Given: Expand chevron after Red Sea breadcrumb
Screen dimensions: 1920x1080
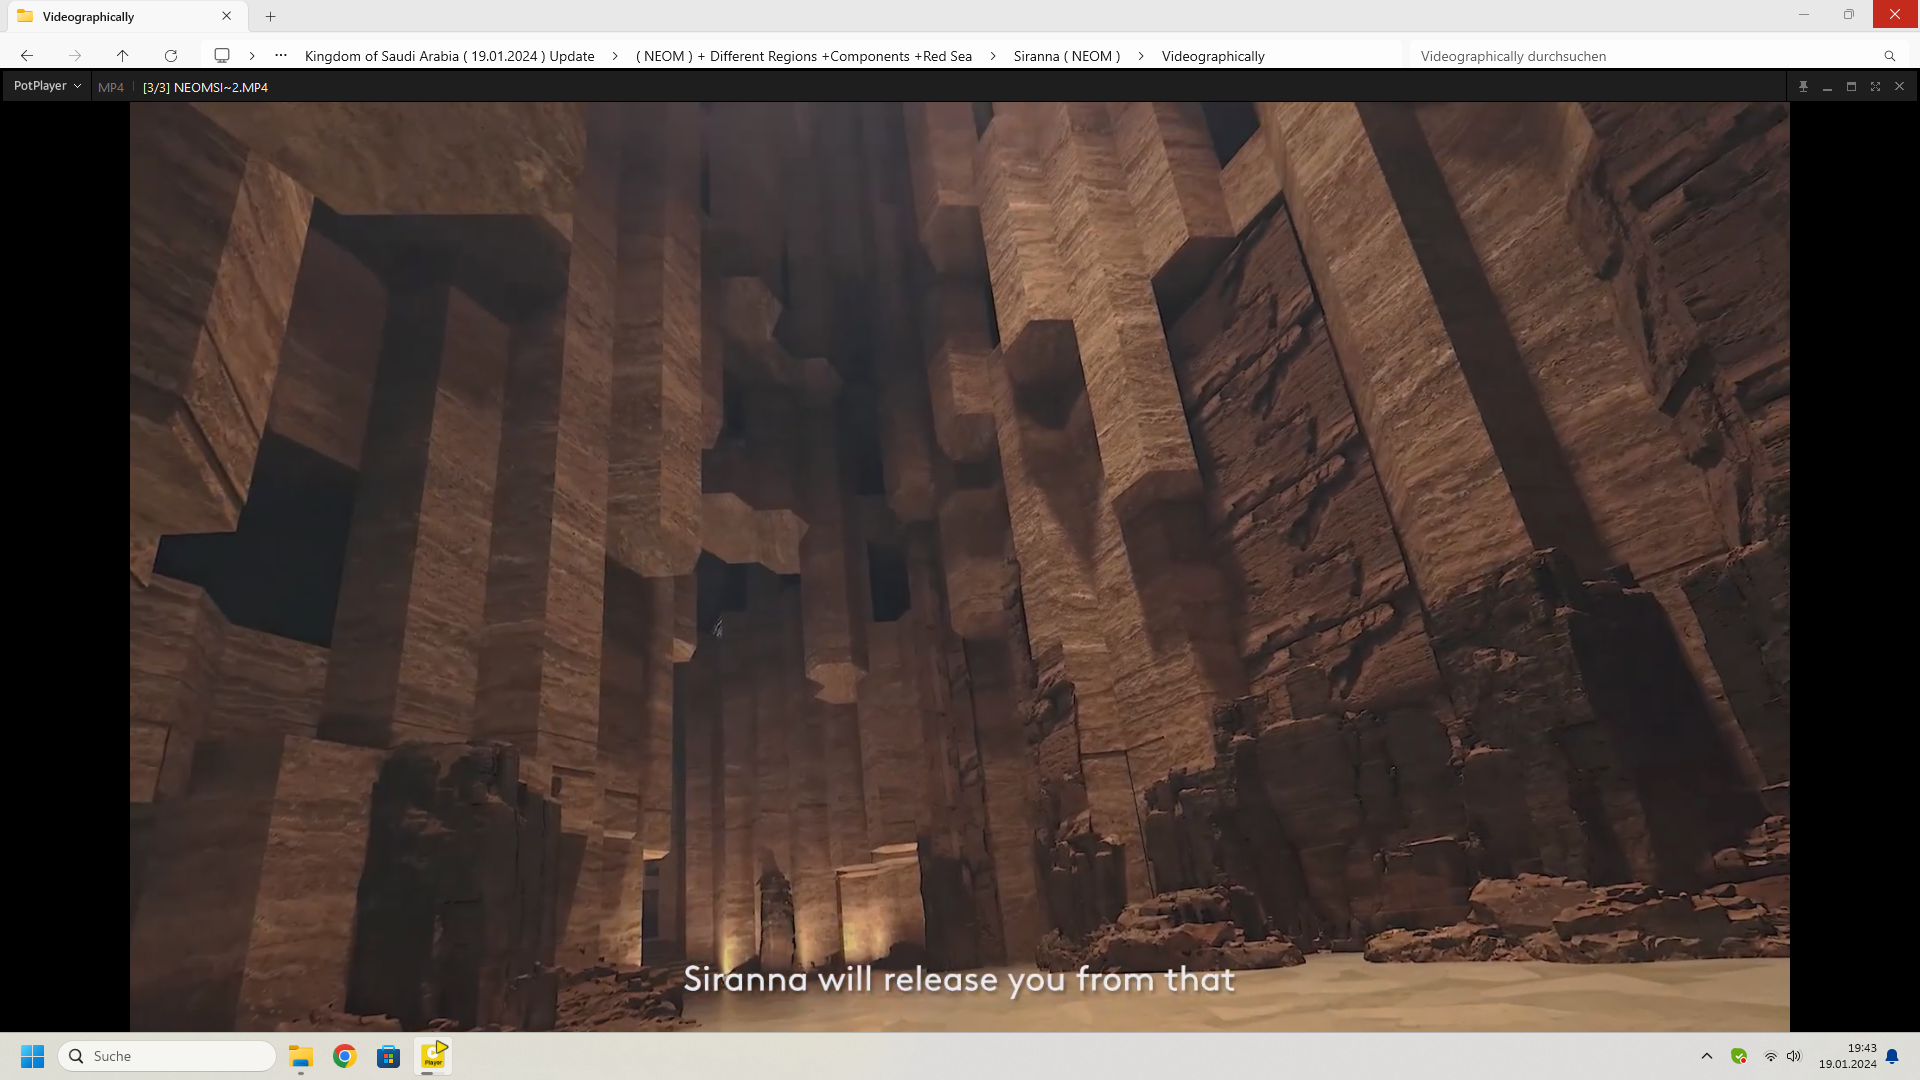Looking at the screenshot, I should [x=993, y=56].
